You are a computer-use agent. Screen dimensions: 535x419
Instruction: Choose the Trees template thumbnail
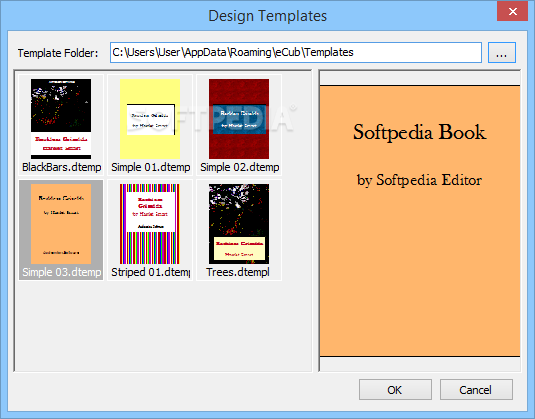[239, 224]
